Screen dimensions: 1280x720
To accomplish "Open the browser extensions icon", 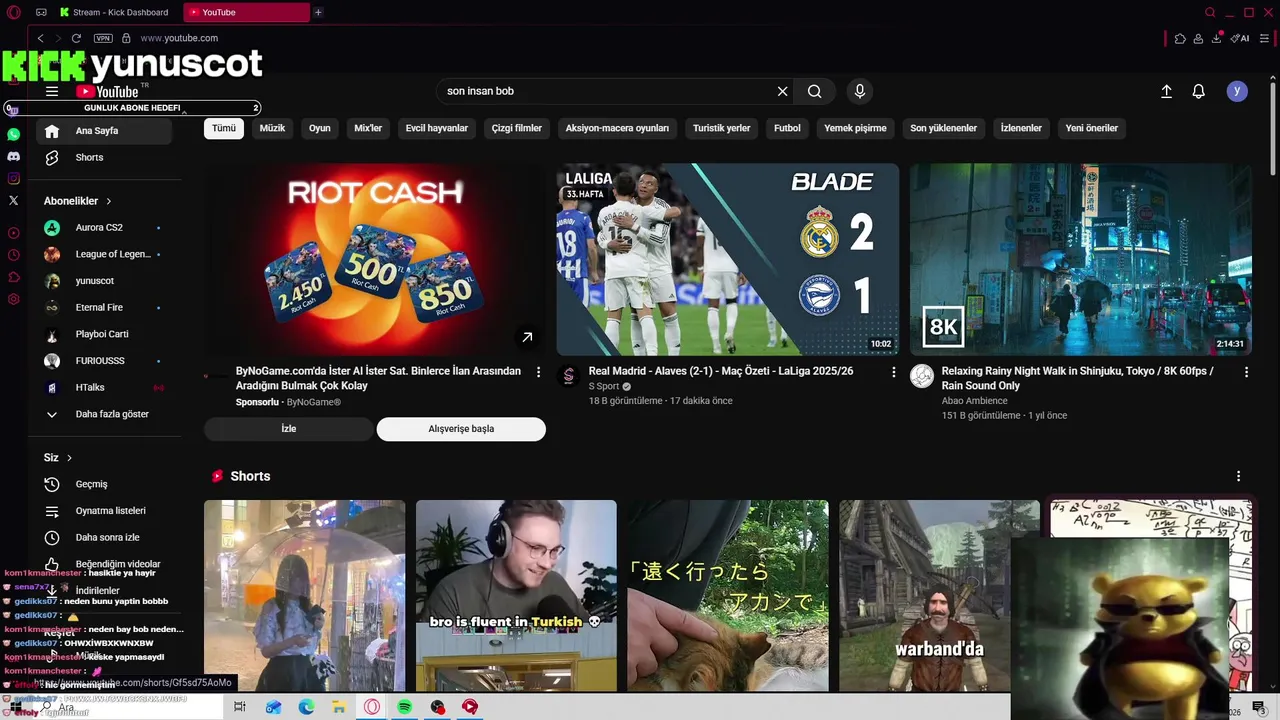I will pyautogui.click(x=1180, y=38).
